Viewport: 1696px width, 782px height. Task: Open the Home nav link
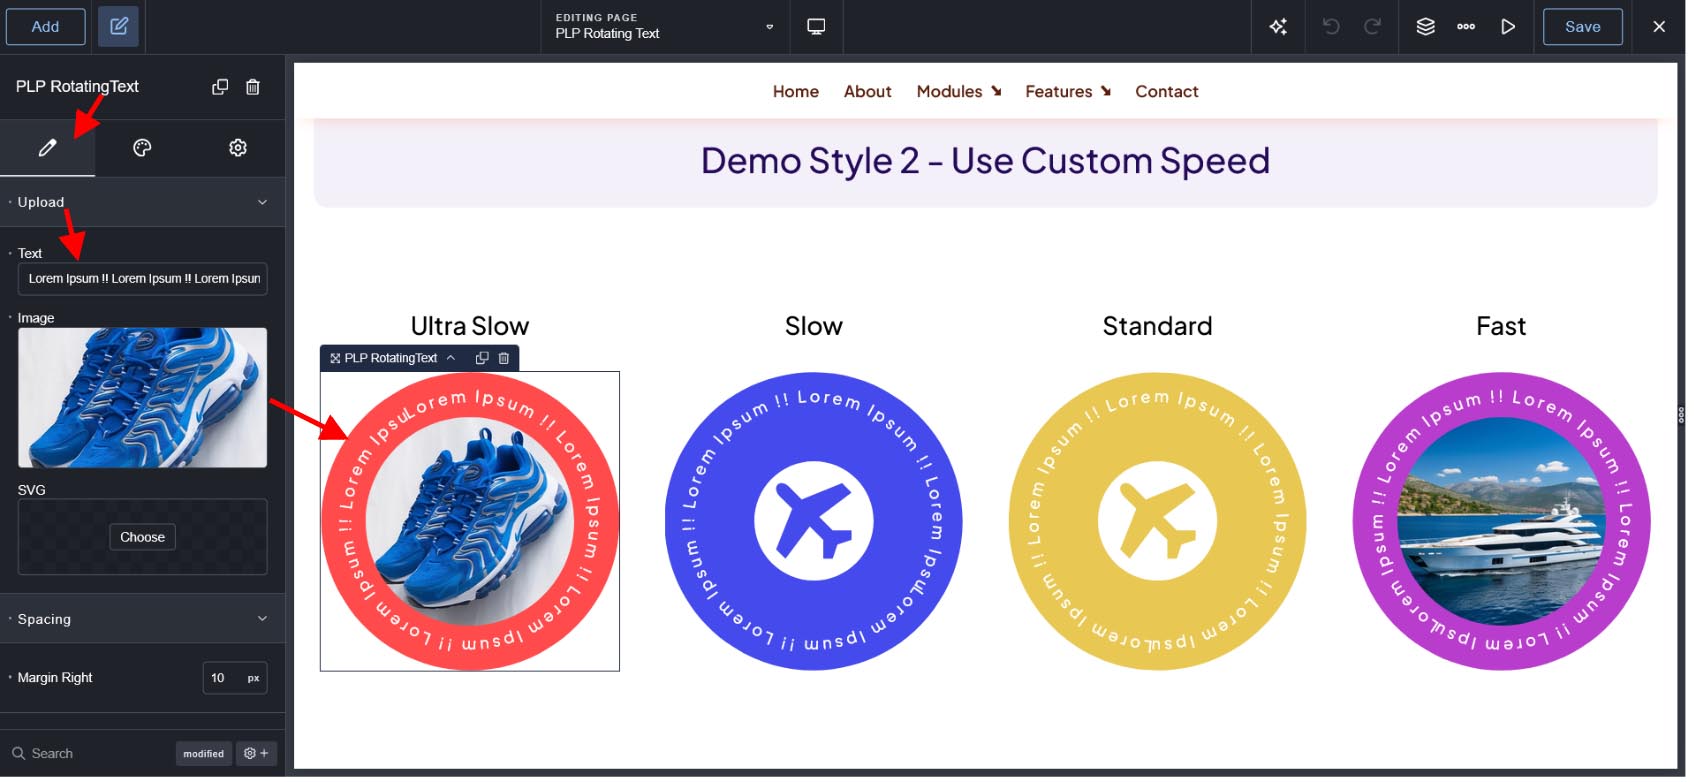796,92
